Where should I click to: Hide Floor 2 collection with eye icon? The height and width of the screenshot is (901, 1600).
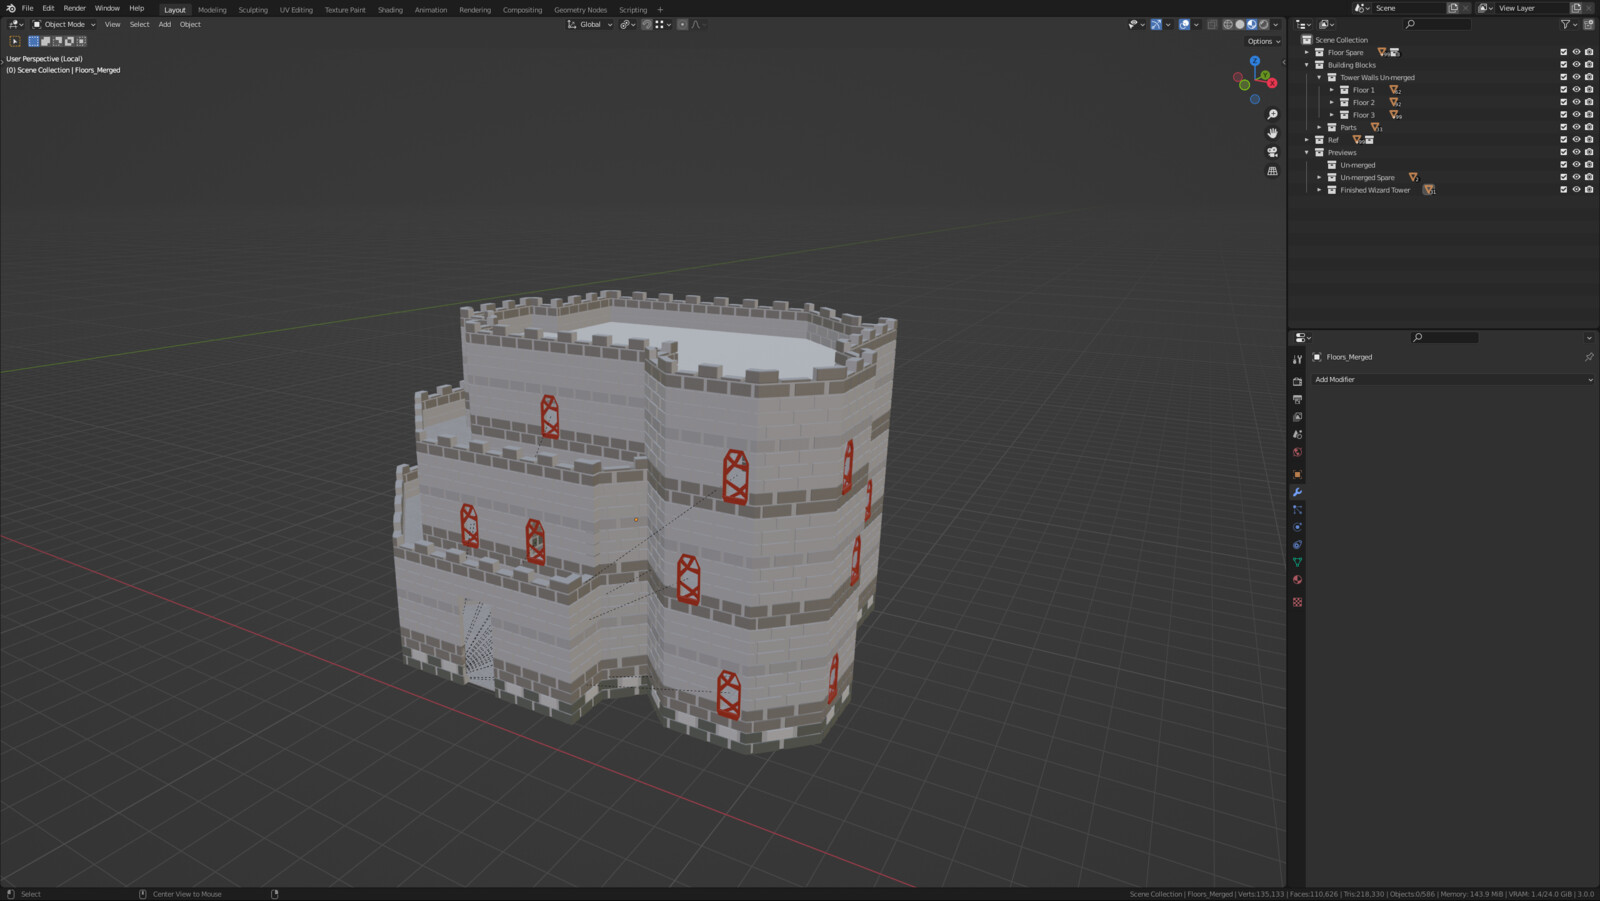(1576, 102)
